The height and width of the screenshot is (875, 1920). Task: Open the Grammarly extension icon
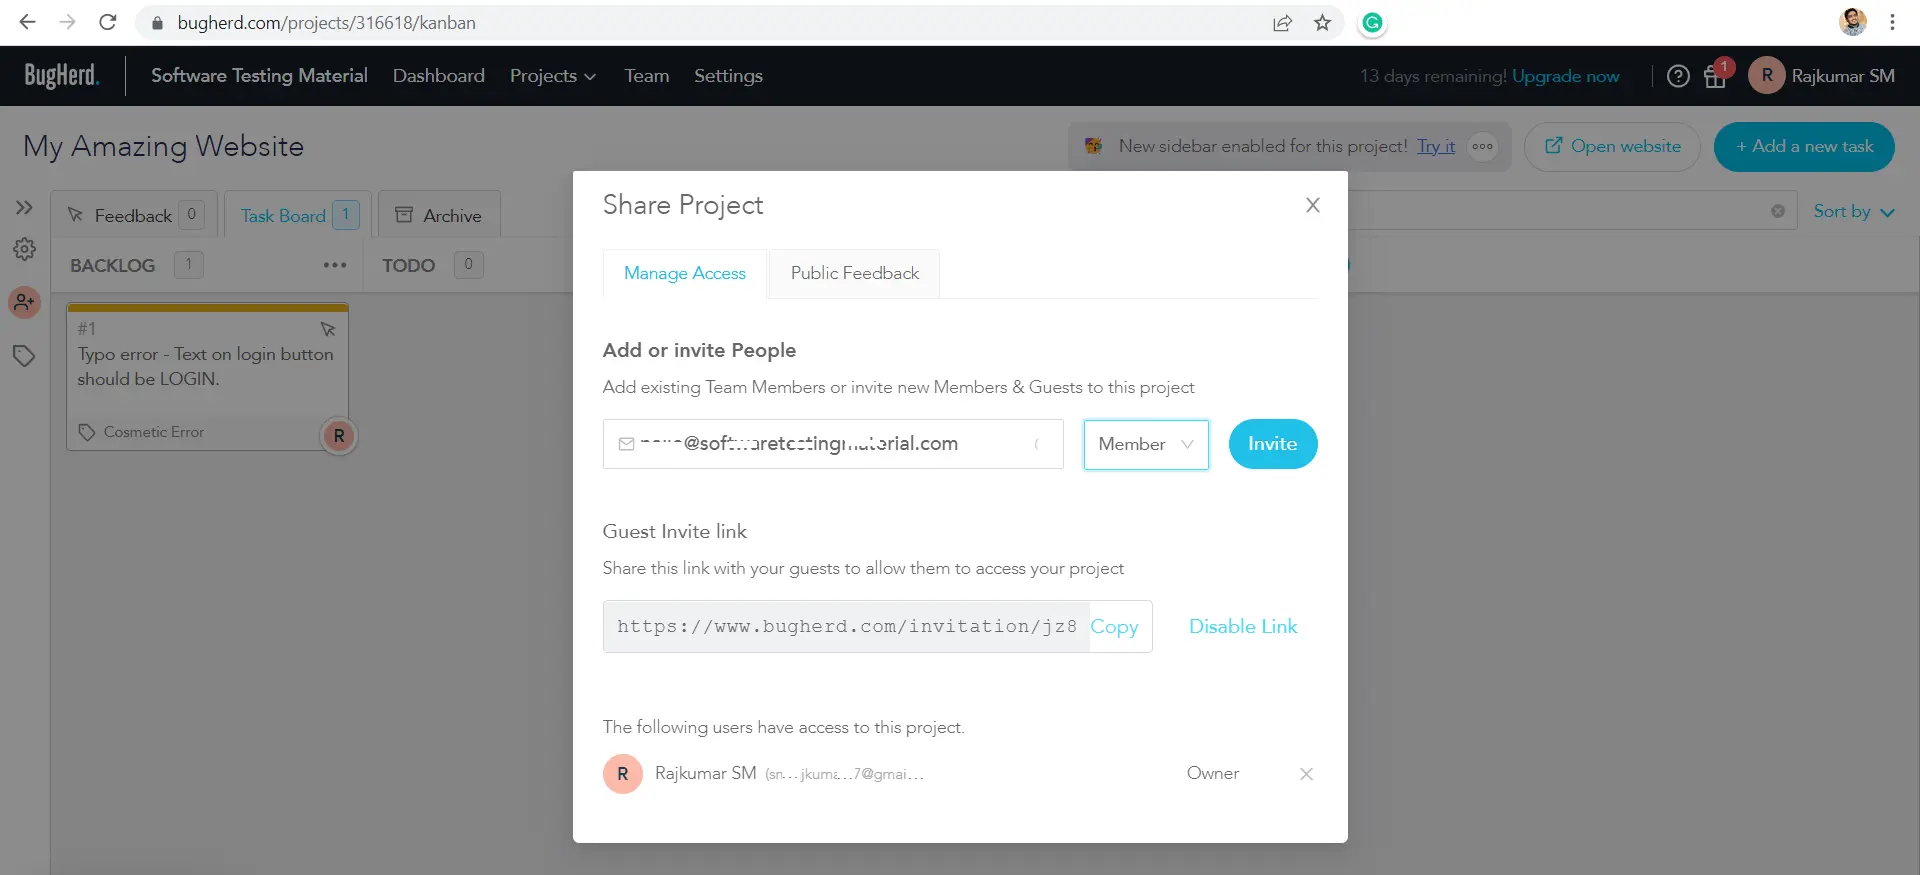[1372, 23]
